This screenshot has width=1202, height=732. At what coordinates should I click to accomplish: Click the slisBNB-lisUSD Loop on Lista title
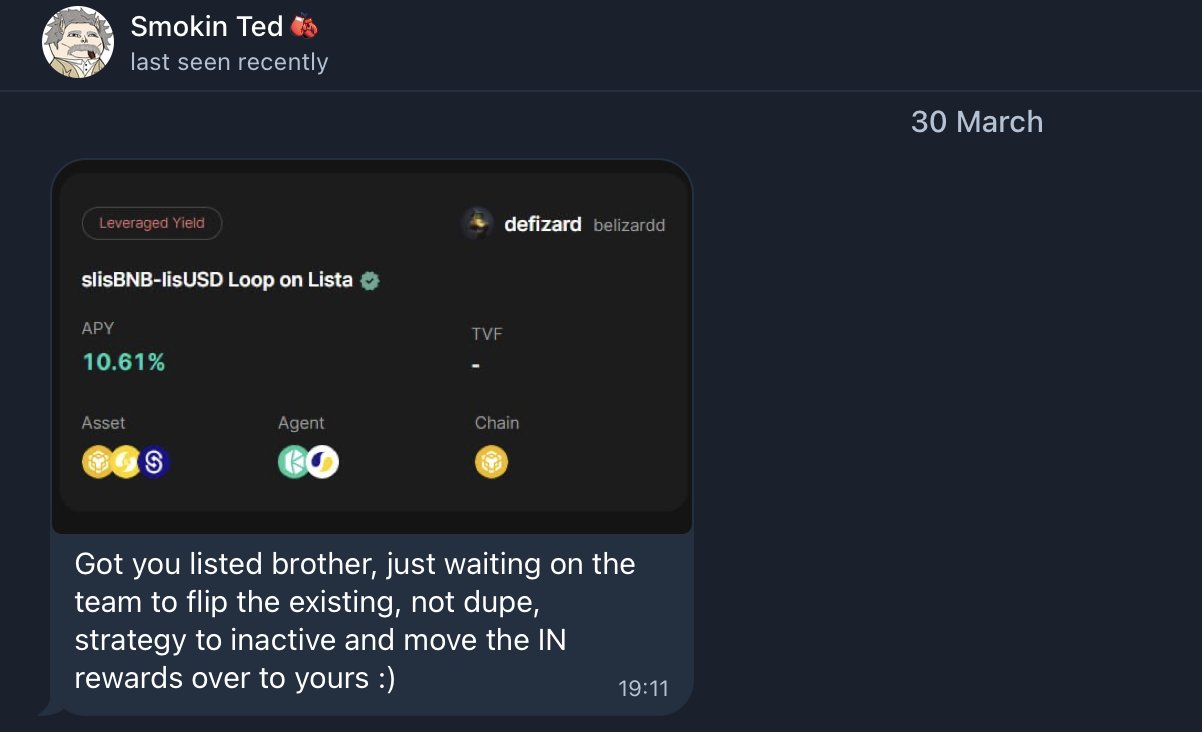217,280
